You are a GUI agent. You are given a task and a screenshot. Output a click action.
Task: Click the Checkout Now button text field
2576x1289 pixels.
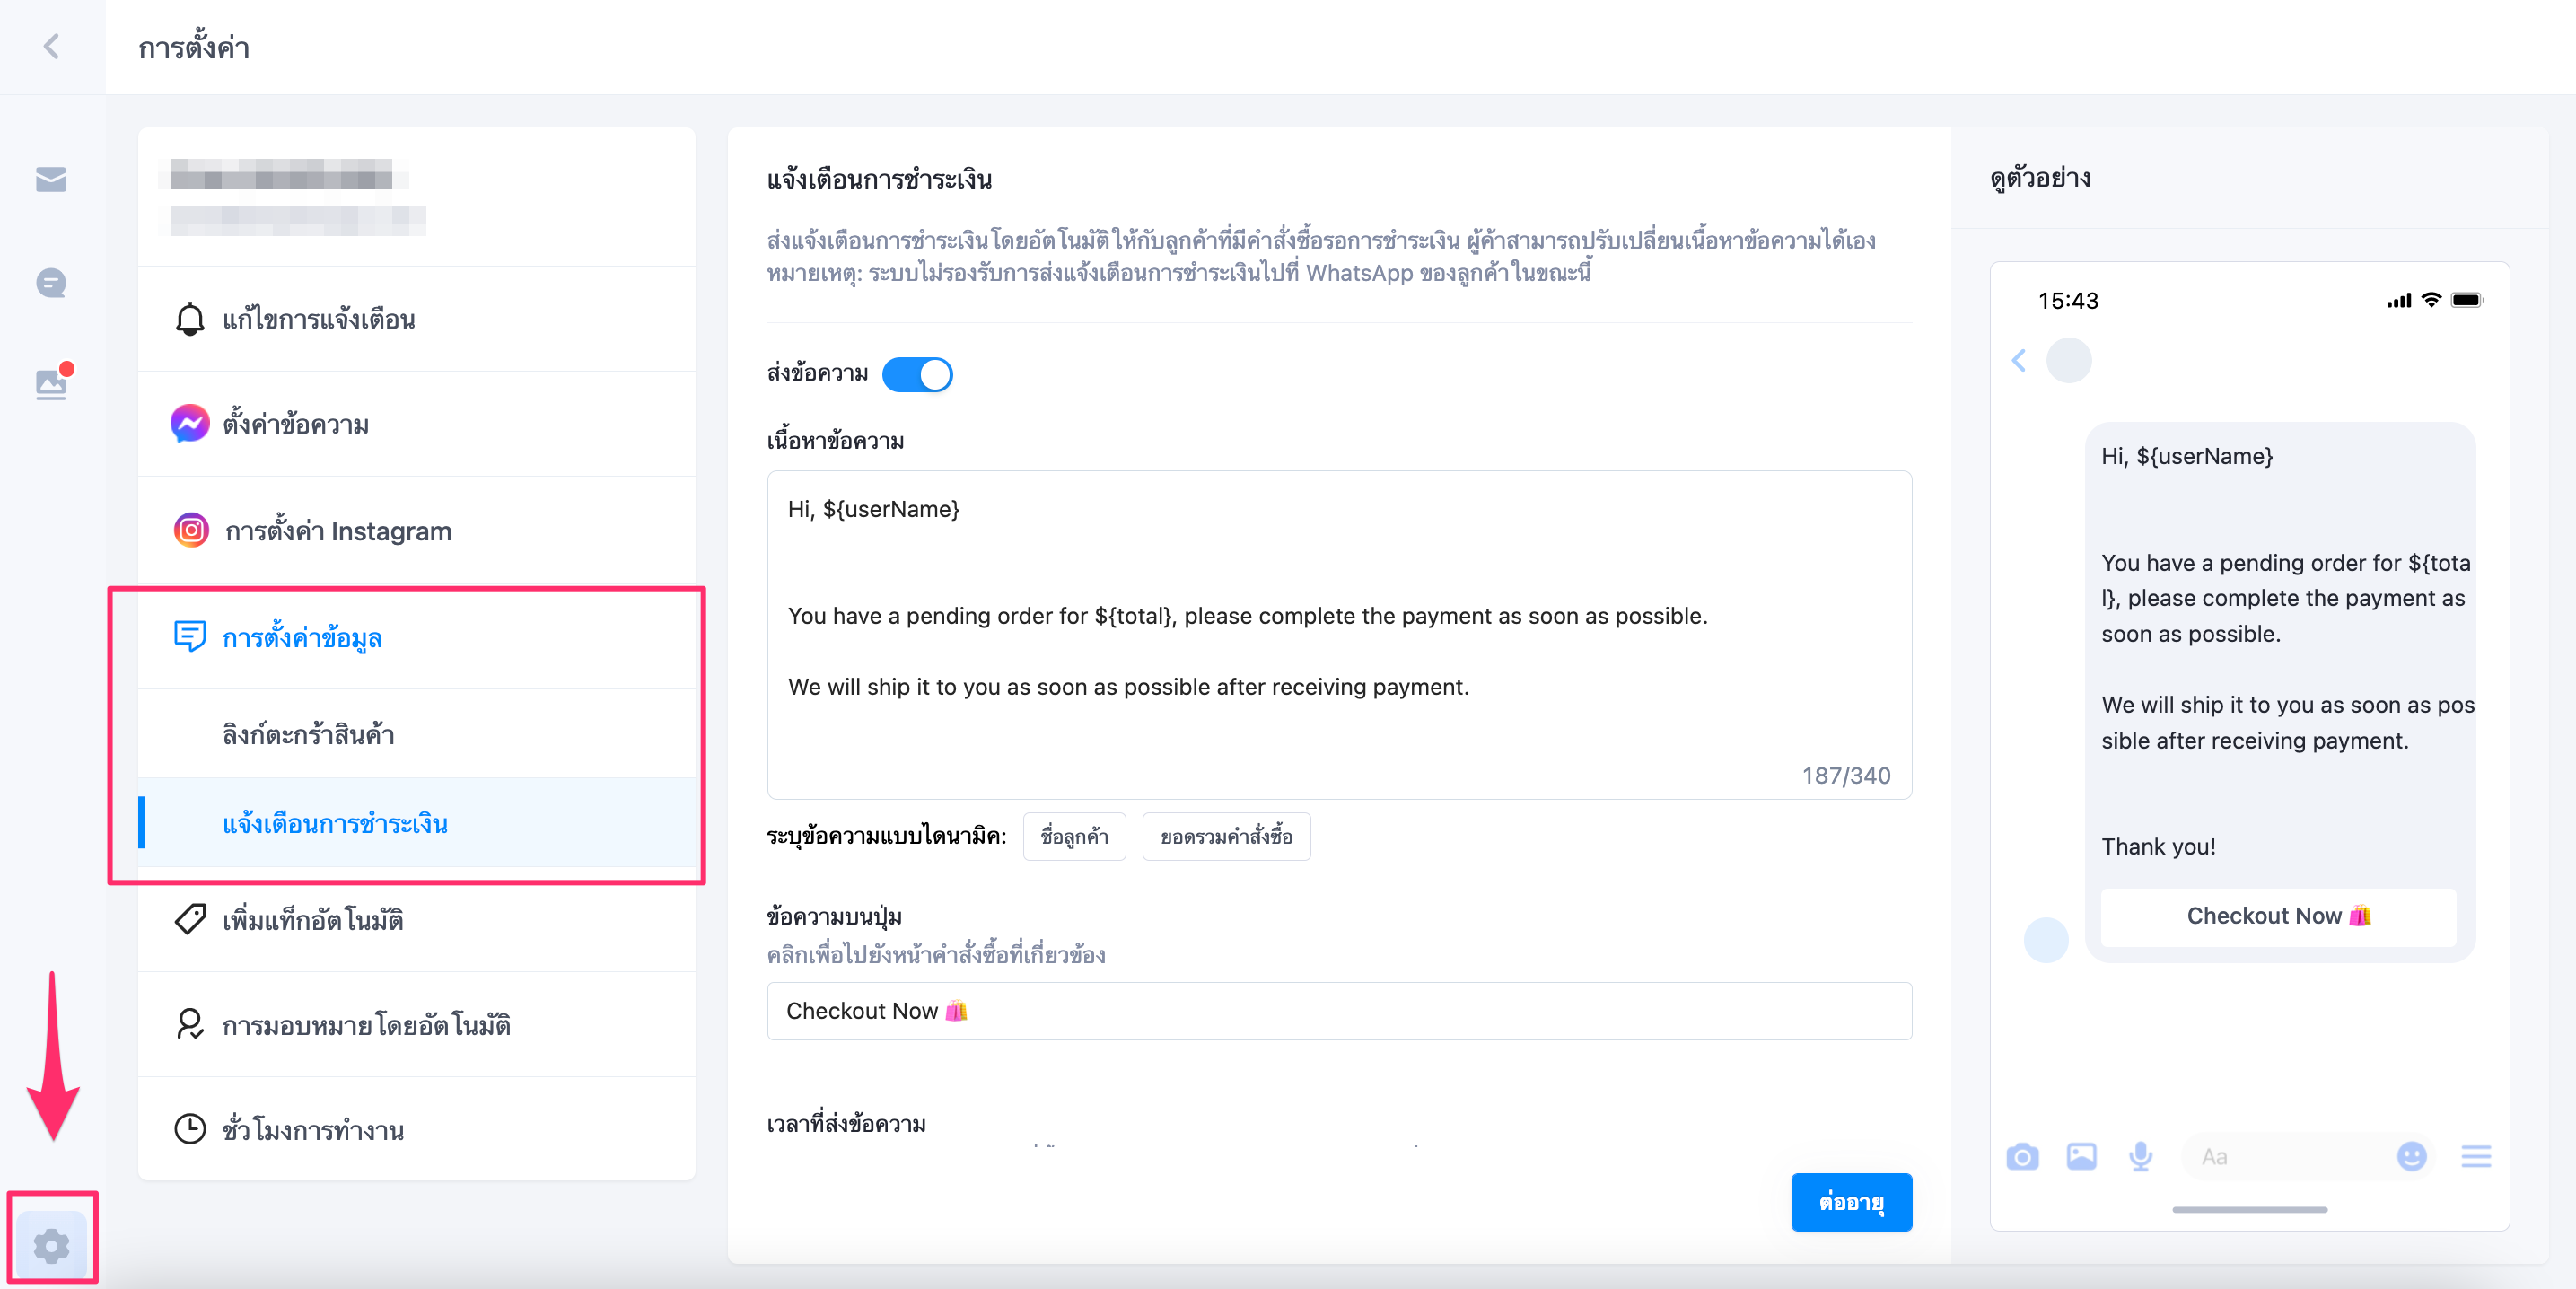tap(1339, 1011)
